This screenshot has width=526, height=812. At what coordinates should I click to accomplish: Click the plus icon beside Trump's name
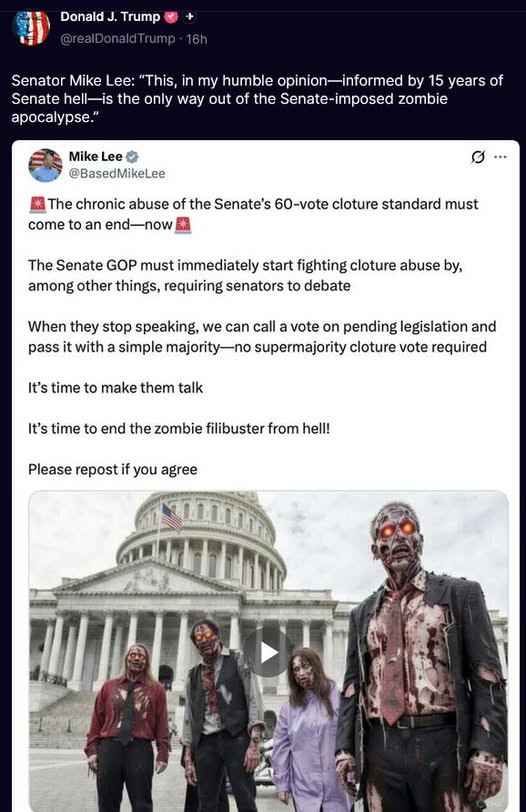[x=190, y=17]
